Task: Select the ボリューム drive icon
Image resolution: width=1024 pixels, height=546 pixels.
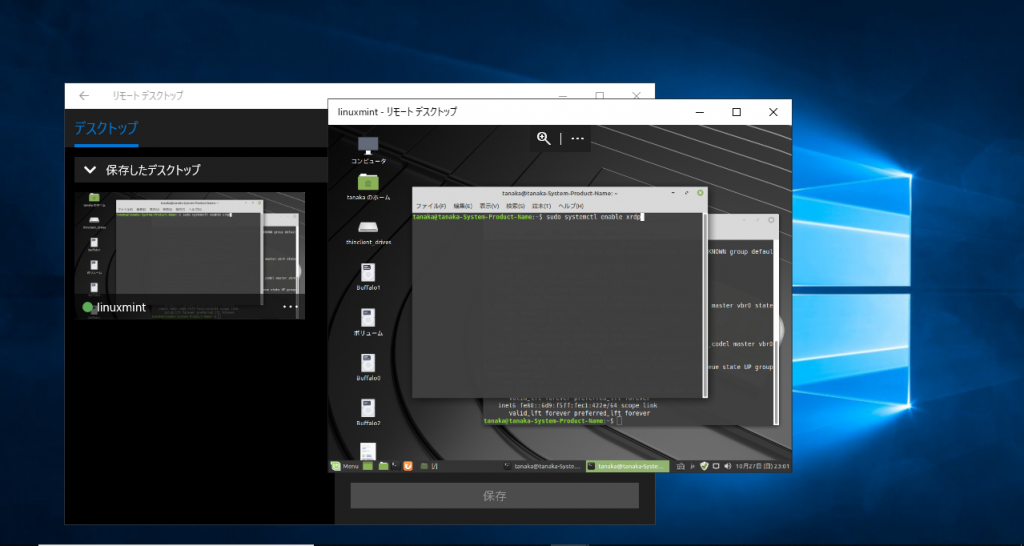Action: coord(368,323)
